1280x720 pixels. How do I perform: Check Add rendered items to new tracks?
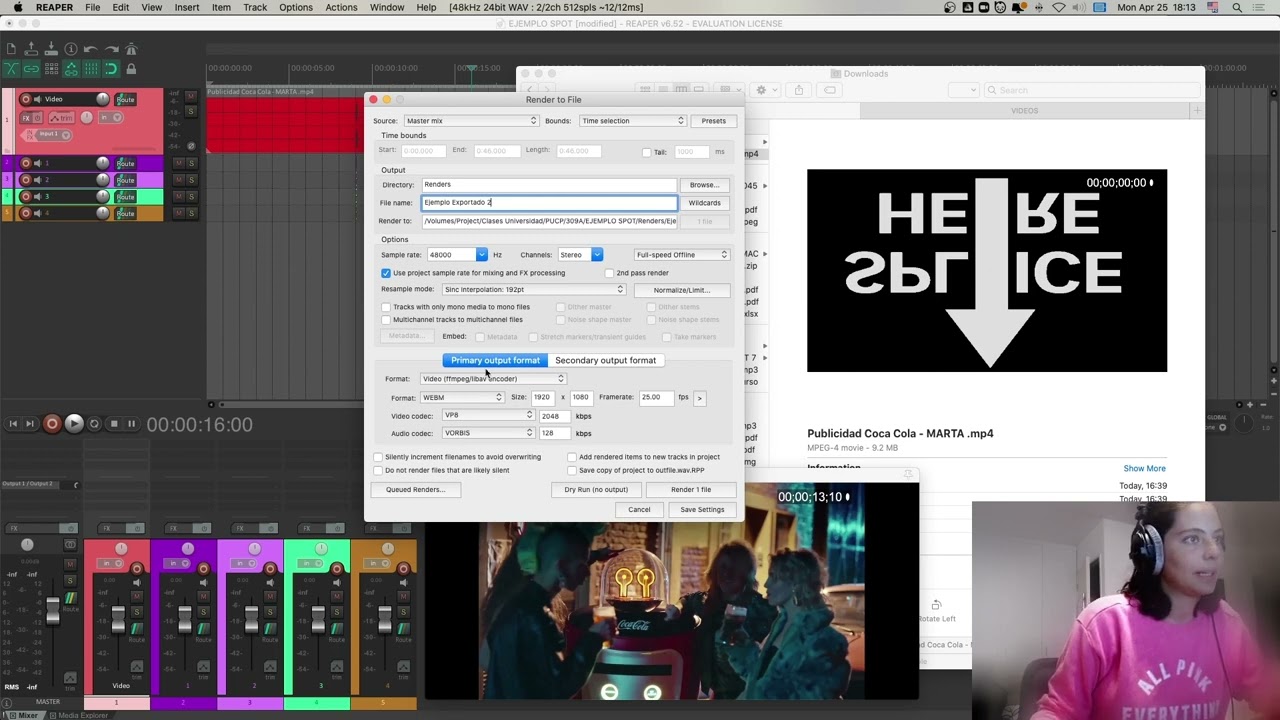(x=572, y=457)
